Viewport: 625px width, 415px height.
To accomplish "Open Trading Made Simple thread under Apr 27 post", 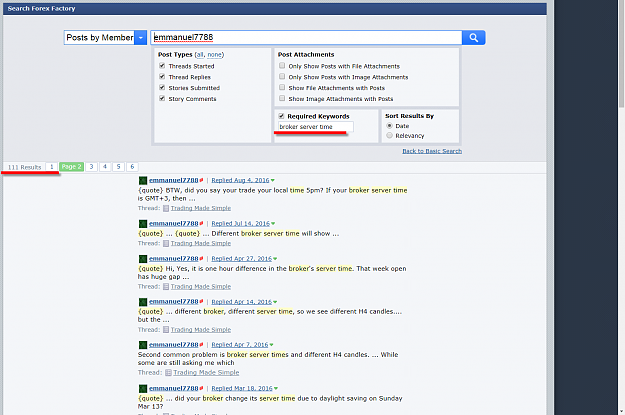I will (x=201, y=287).
